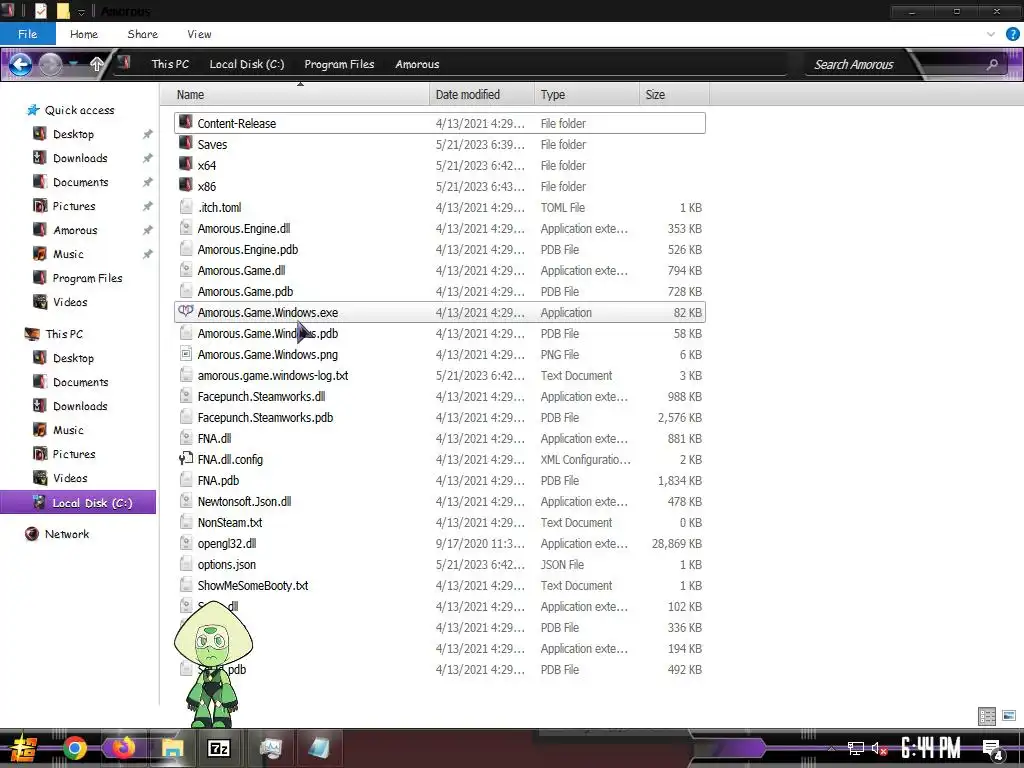1024x768 pixels.
Task: Select opengl32.dll file
Action: coord(440,543)
